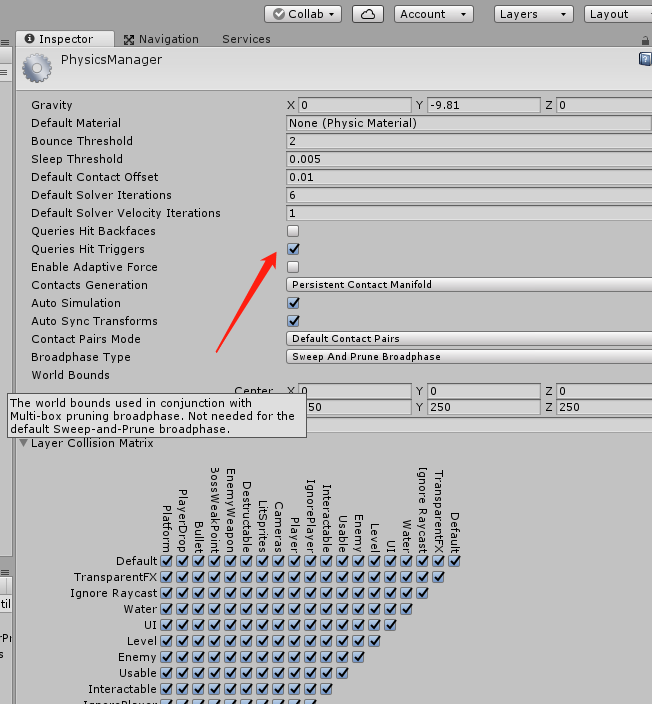Uncheck Auto Simulation
The height and width of the screenshot is (704, 652).
[x=293, y=303]
